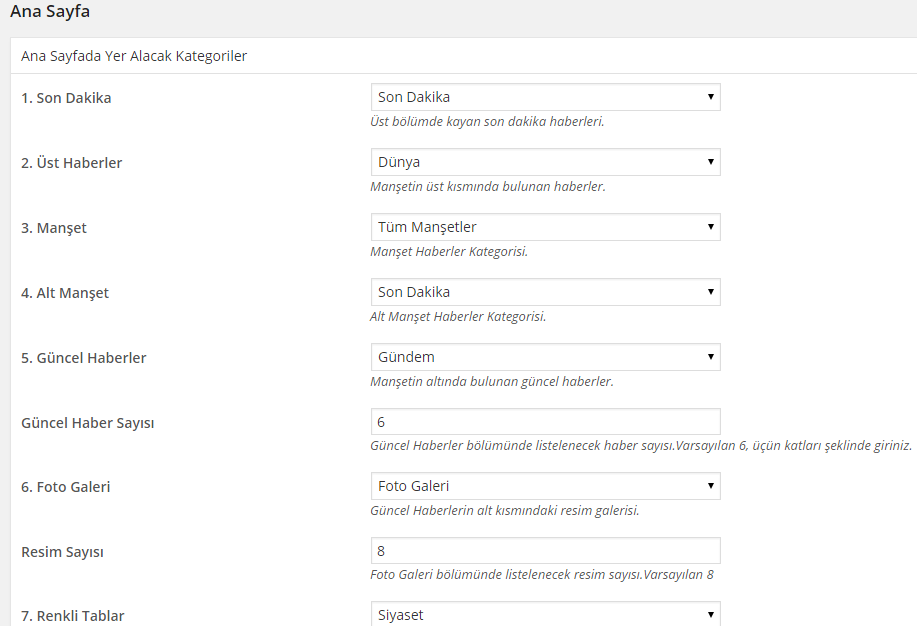Expand the Üst Haberler dropdown showing Dünya
Viewport: 917px width, 626px height.
click(x=546, y=162)
